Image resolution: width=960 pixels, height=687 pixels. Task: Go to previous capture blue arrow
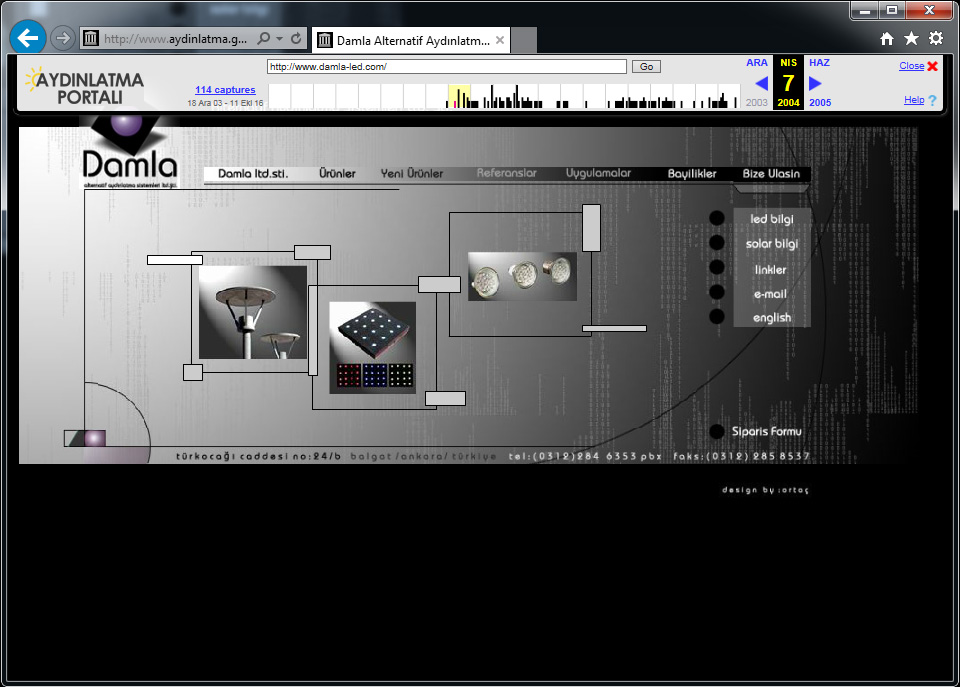point(762,83)
